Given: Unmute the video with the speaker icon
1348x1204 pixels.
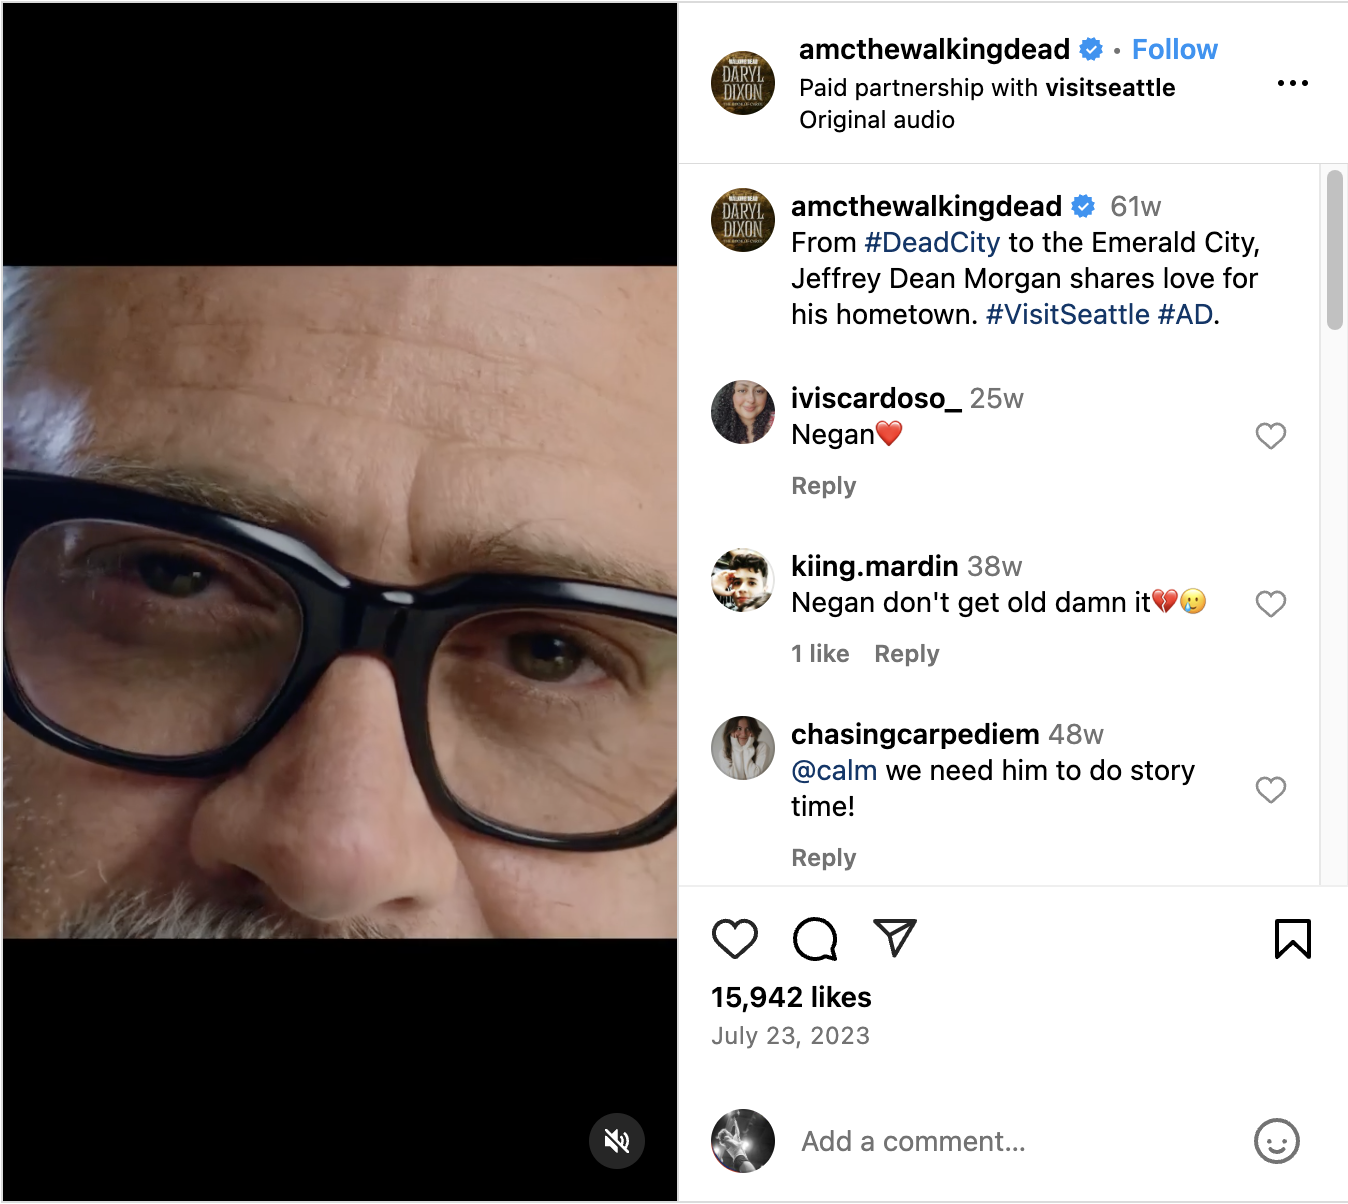Looking at the screenshot, I should (x=617, y=1141).
